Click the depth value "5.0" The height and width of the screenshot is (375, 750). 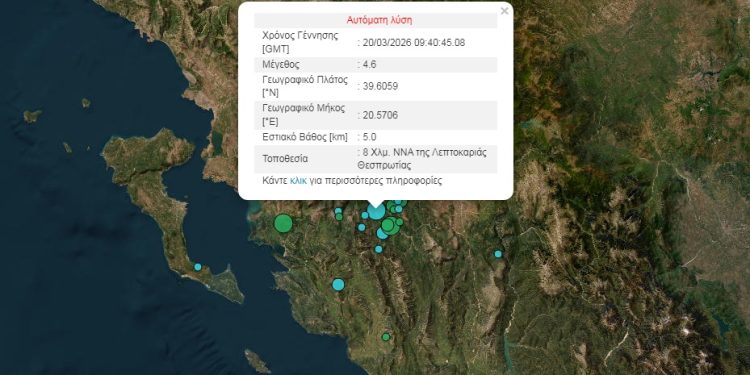point(369,137)
